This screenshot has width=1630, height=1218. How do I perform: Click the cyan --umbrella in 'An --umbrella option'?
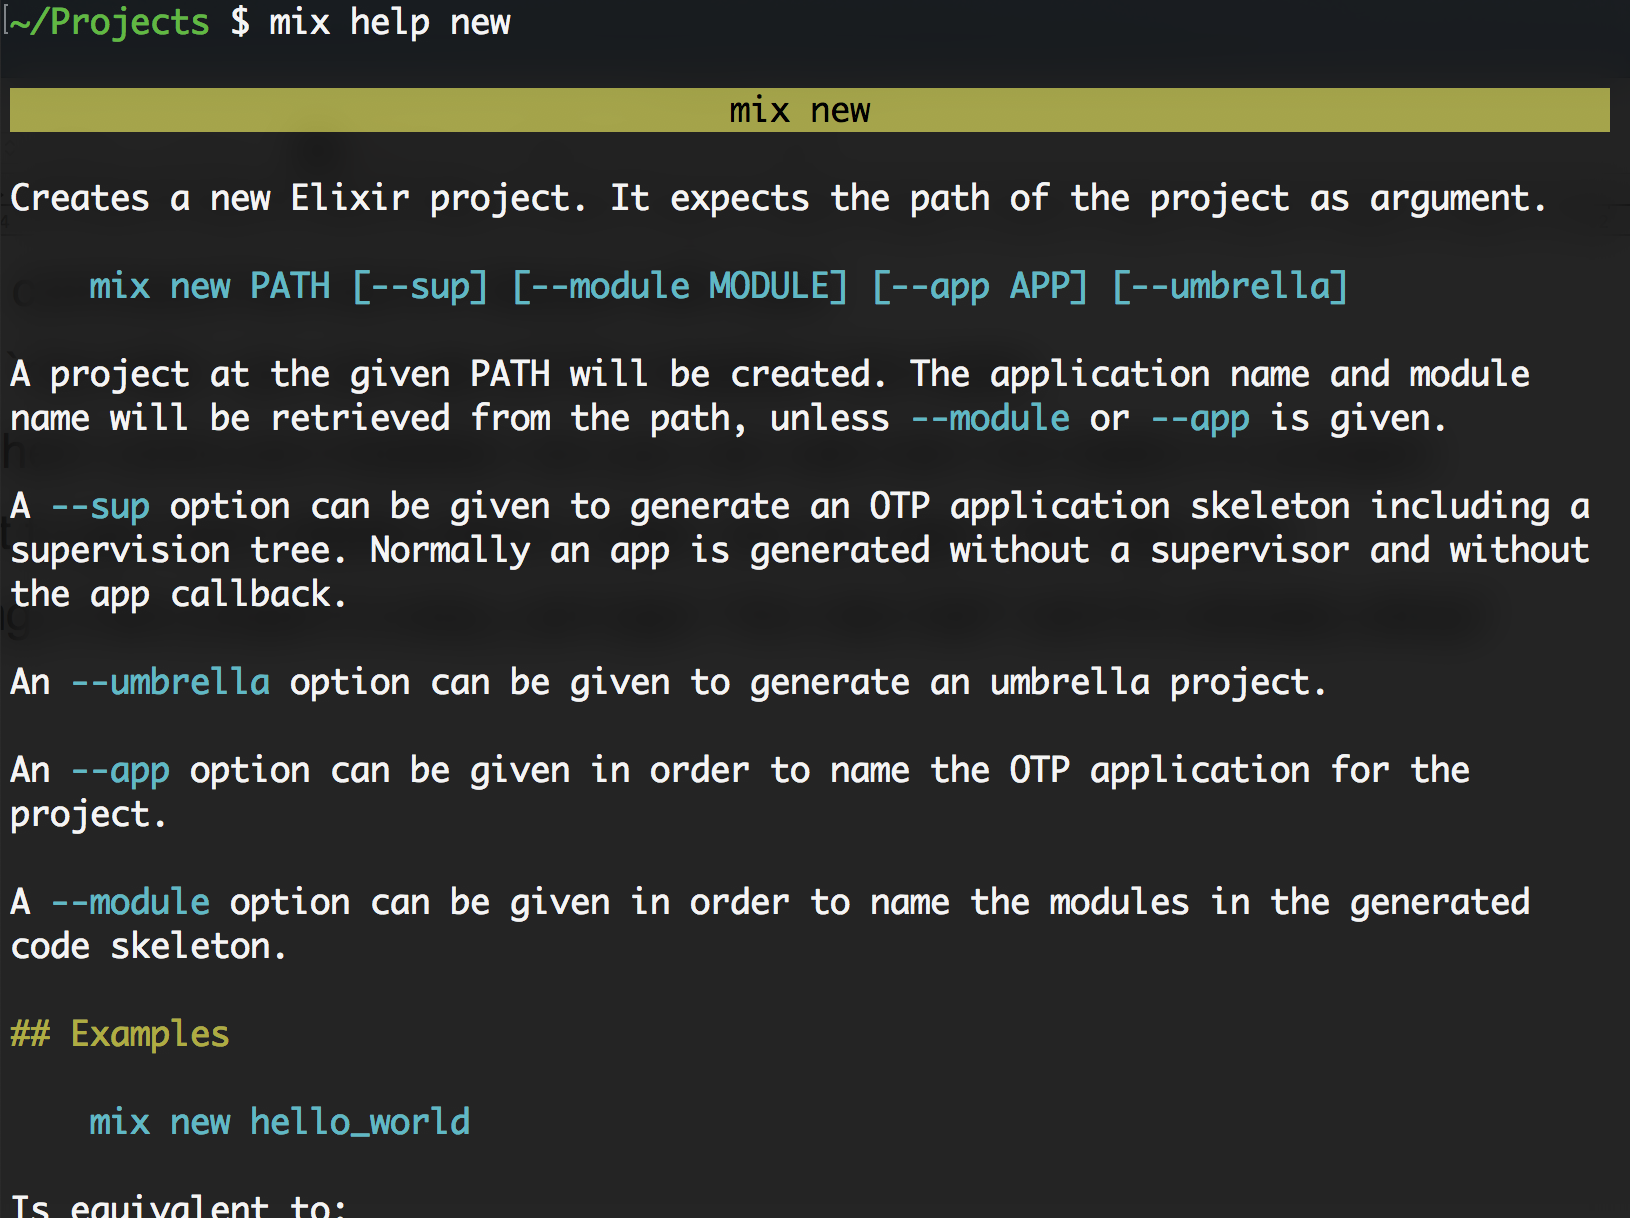170,682
